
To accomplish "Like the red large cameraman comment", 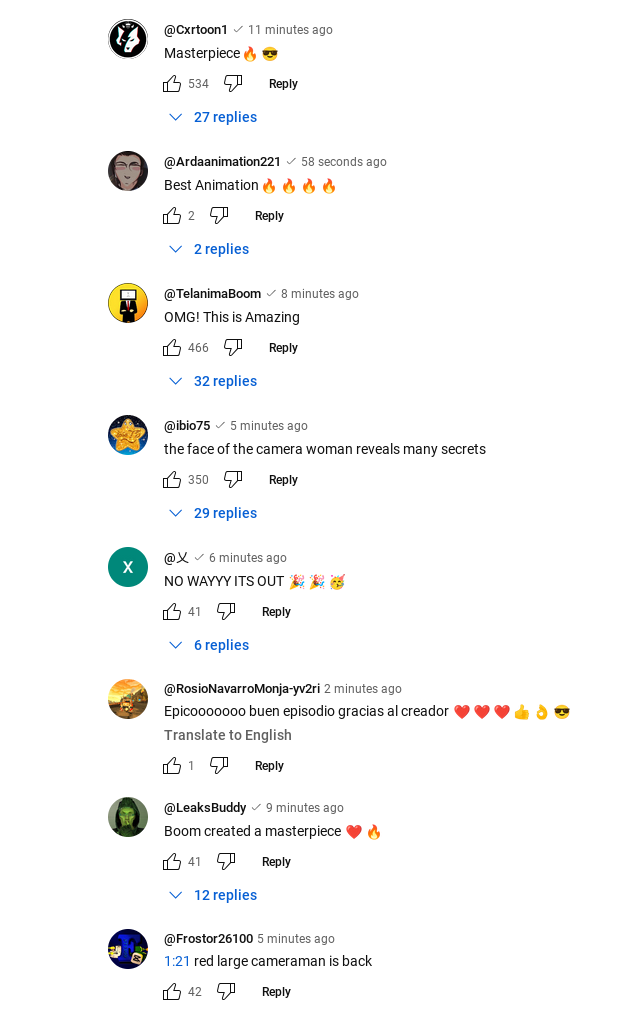I will [x=172, y=992].
